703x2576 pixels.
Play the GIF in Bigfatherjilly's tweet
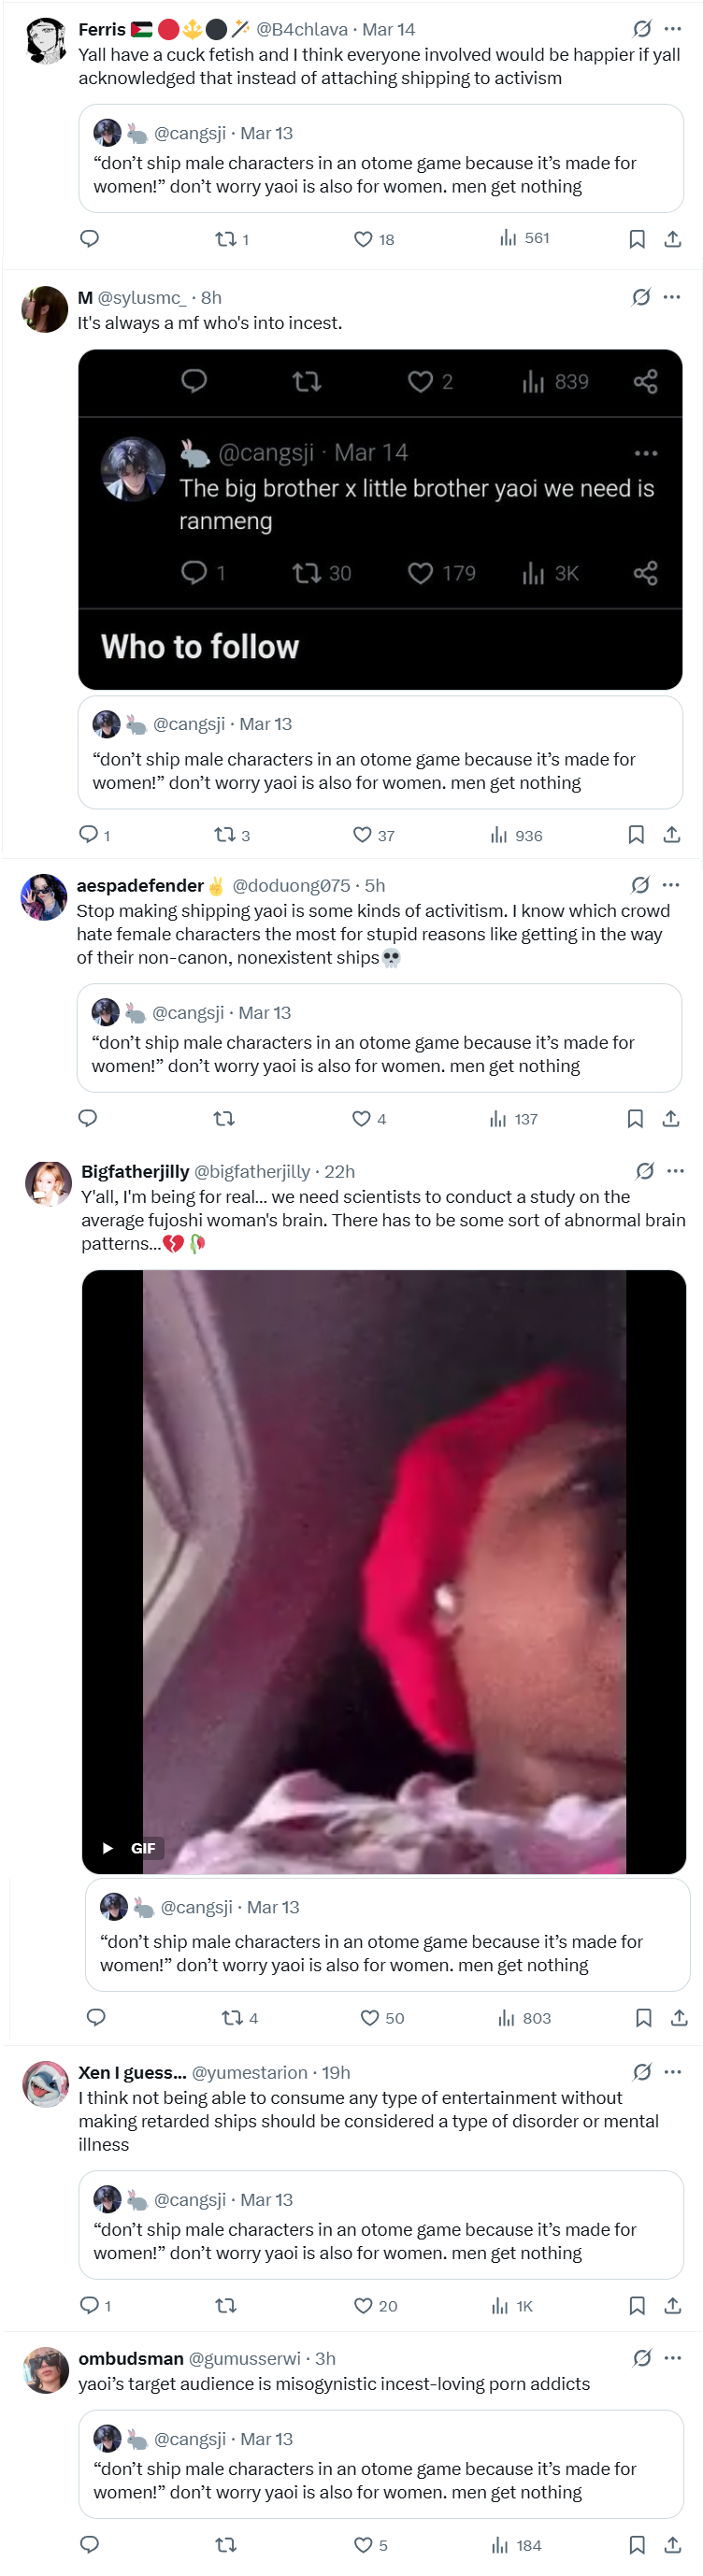click(x=384, y=1571)
